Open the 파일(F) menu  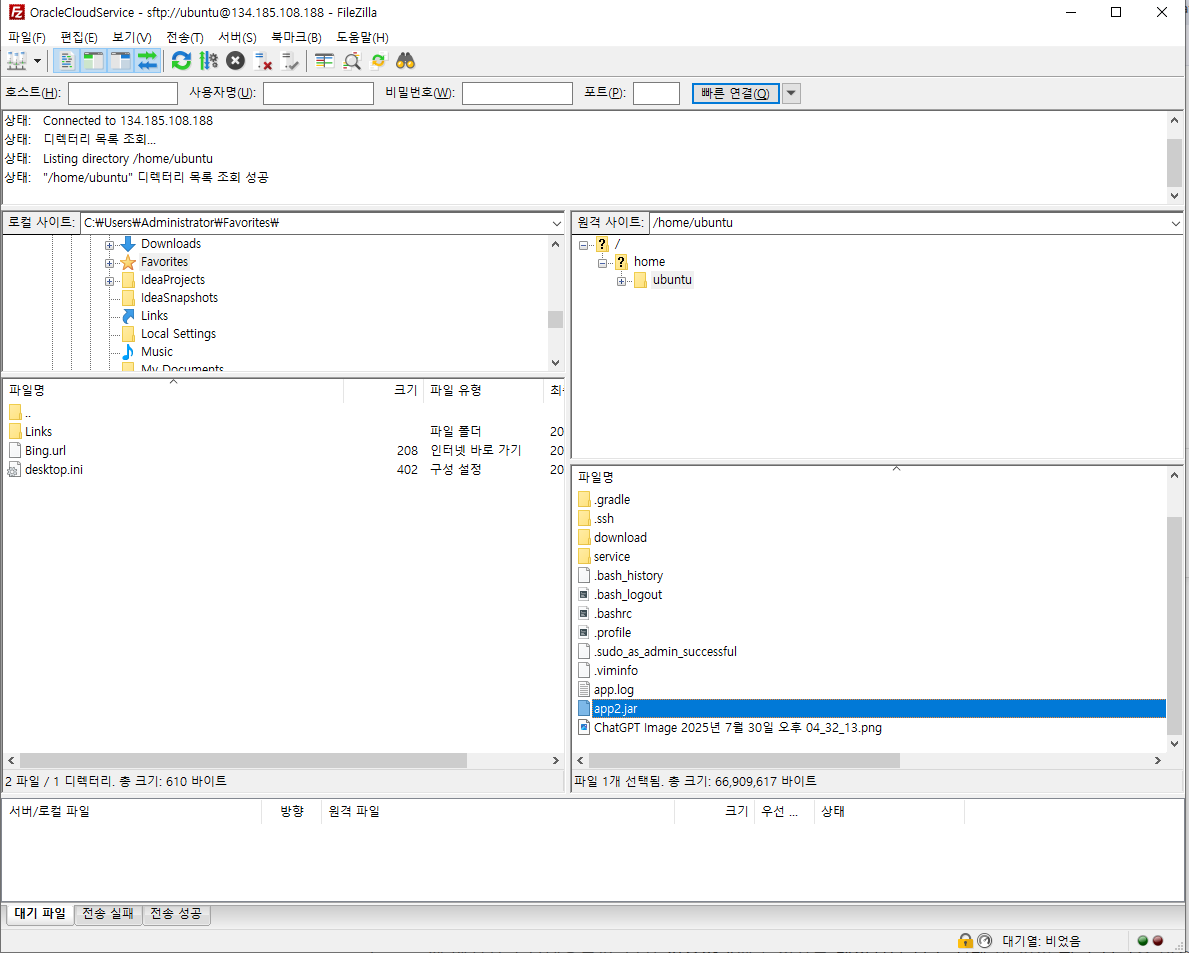coord(27,37)
